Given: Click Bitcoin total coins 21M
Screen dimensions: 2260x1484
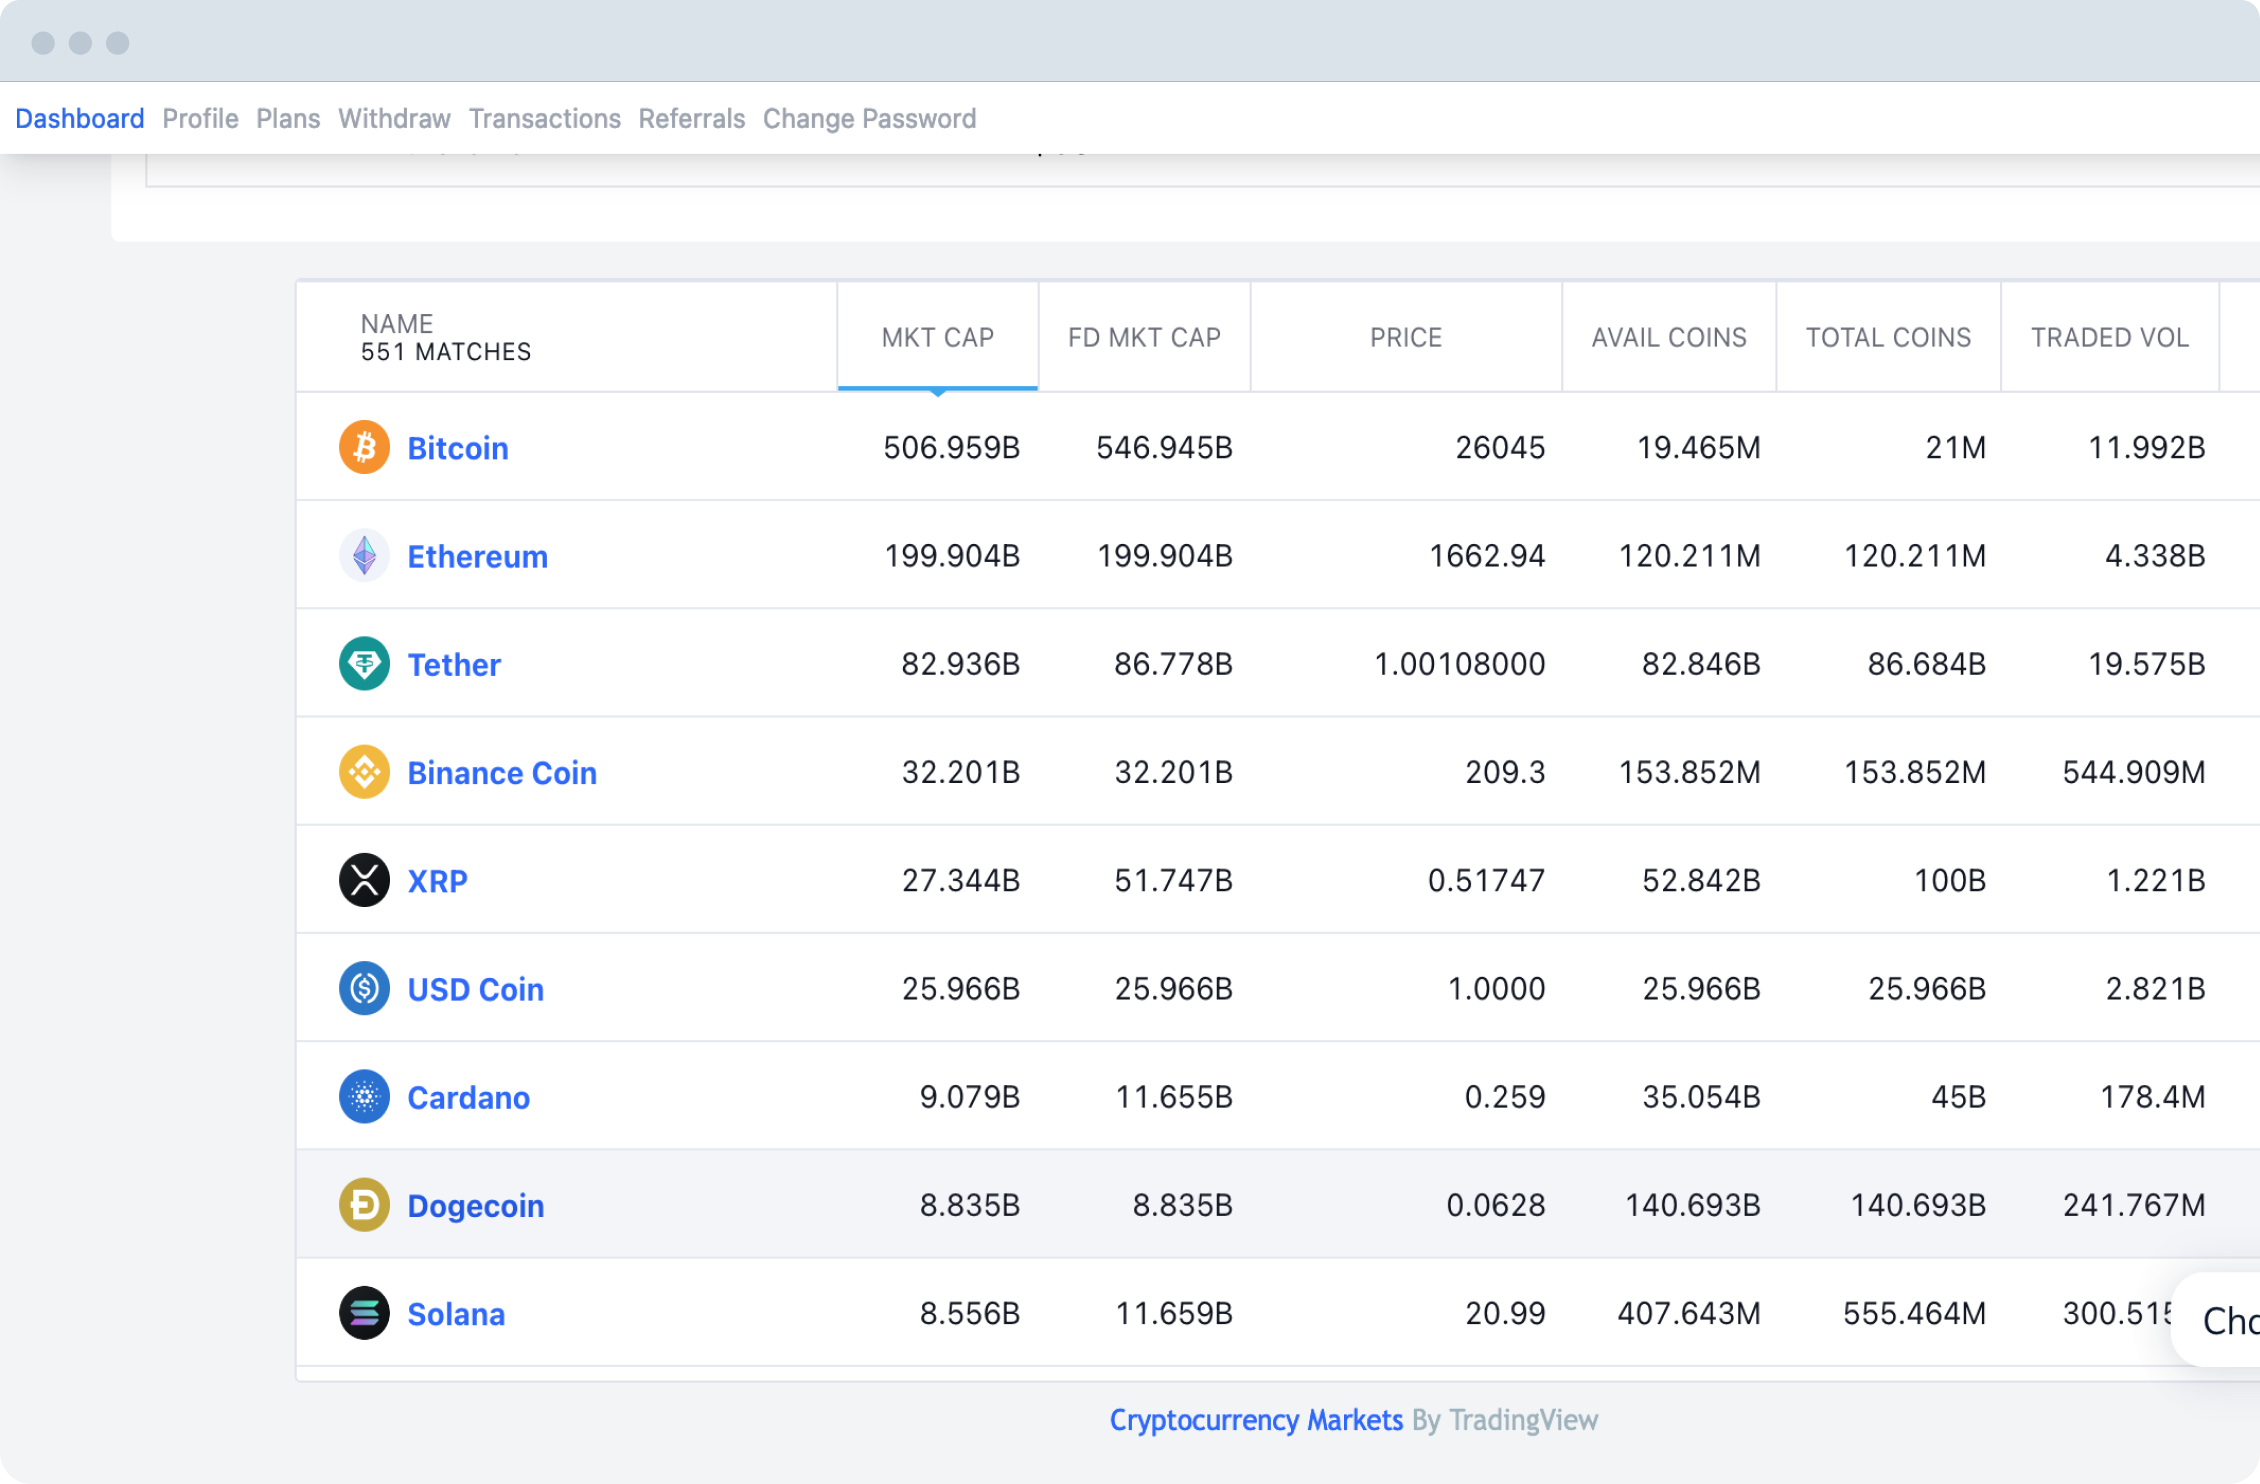Looking at the screenshot, I should click(1956, 447).
